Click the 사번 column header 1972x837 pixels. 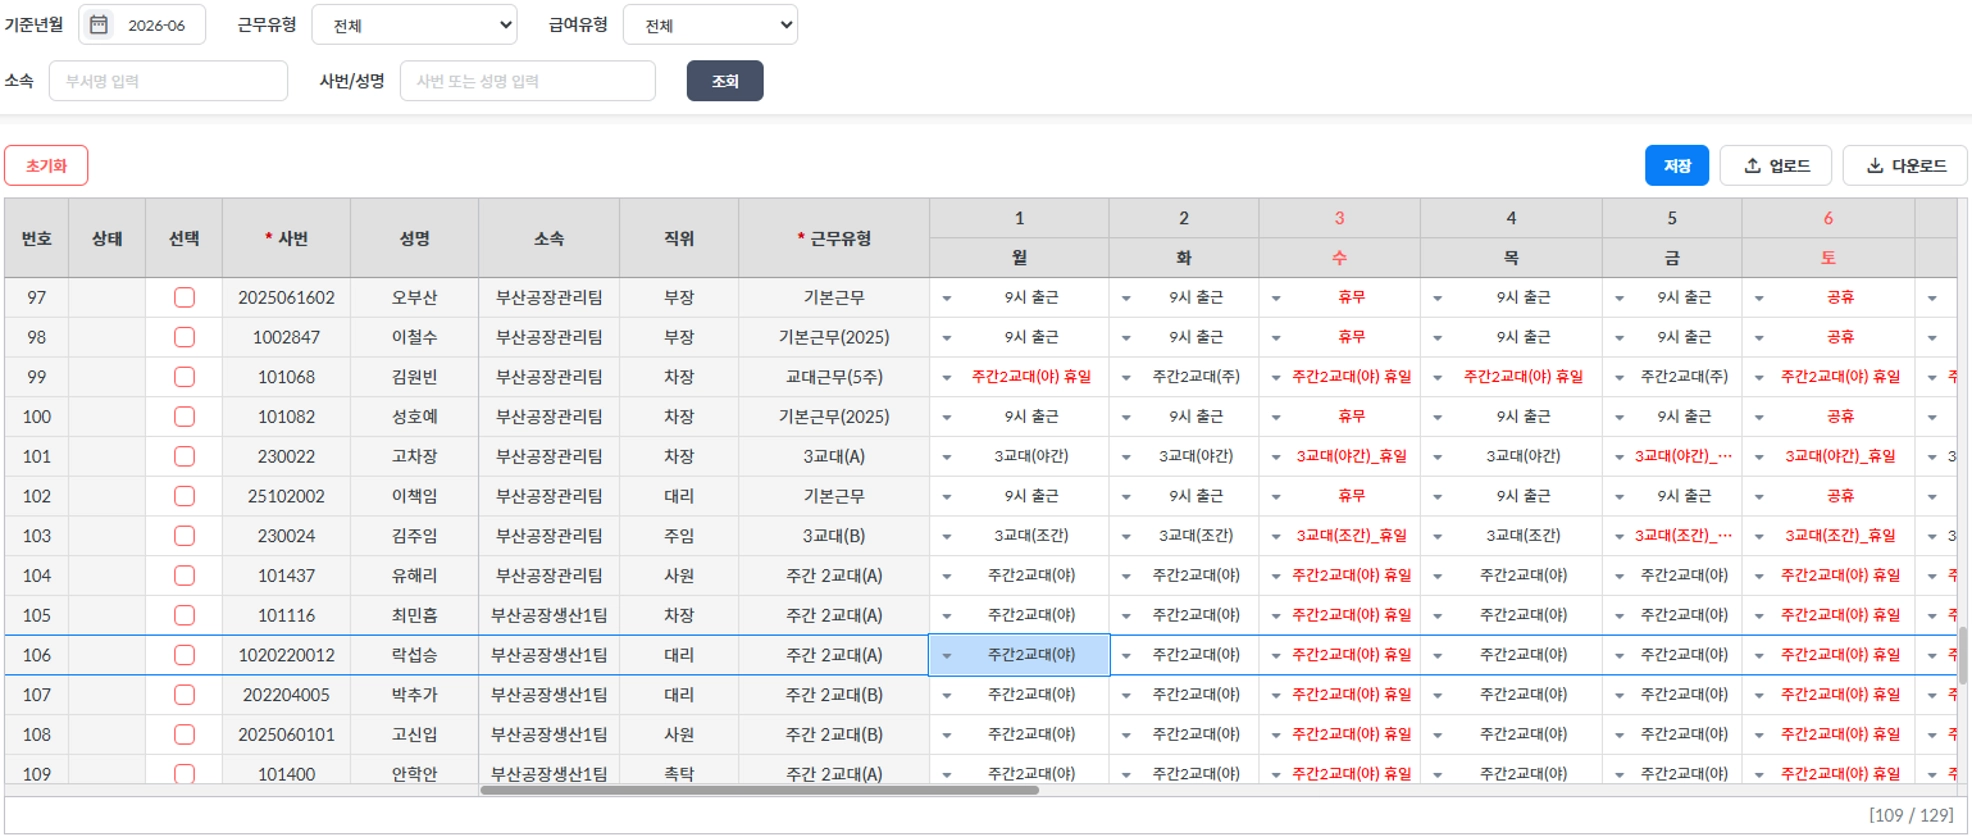pyautogui.click(x=286, y=238)
